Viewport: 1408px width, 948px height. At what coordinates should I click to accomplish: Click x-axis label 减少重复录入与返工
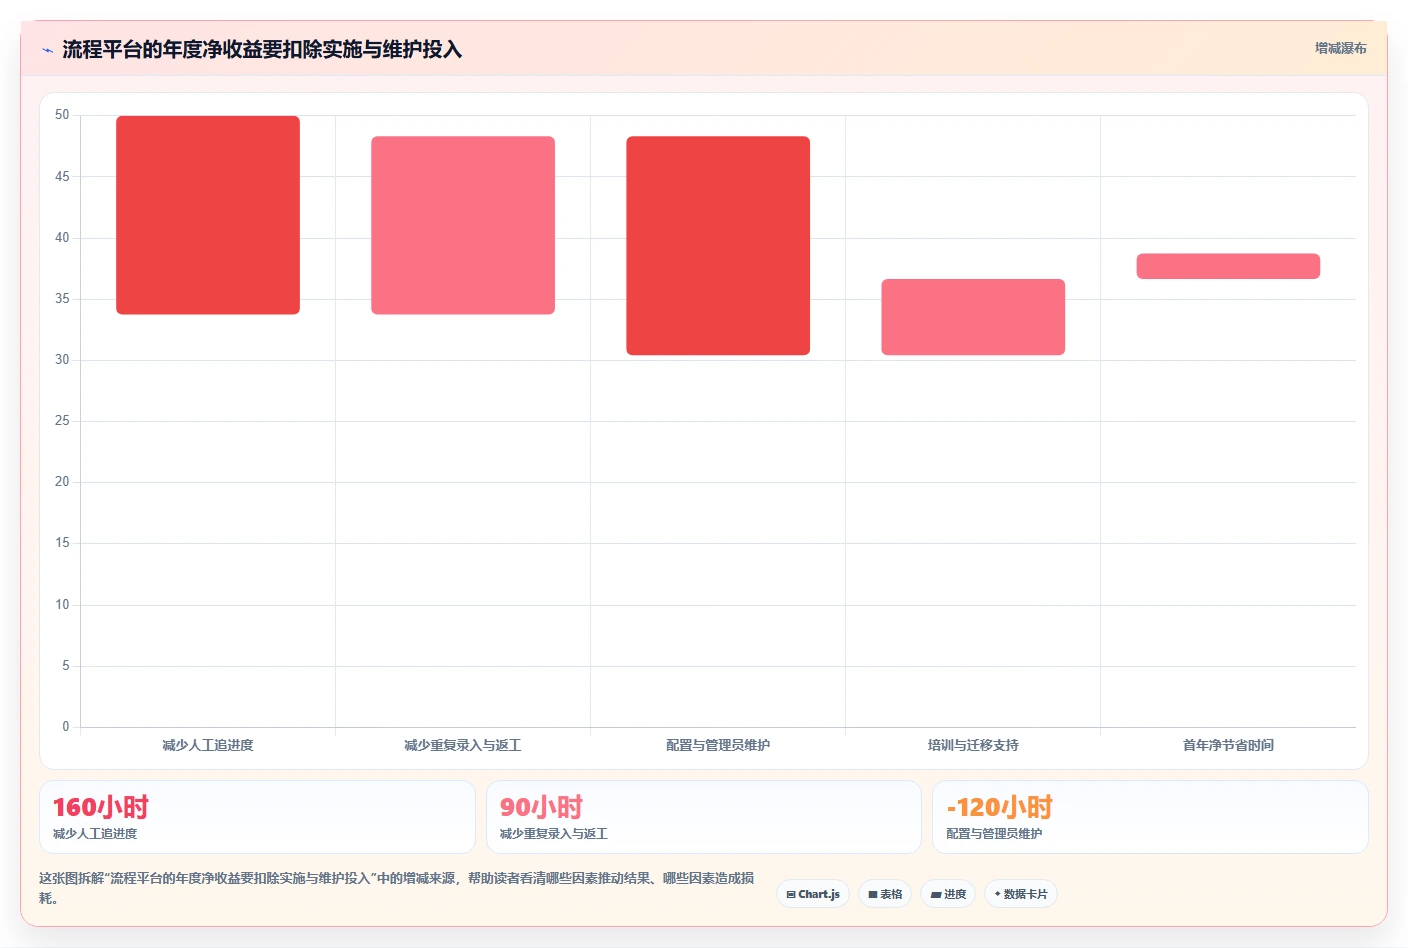(x=463, y=745)
